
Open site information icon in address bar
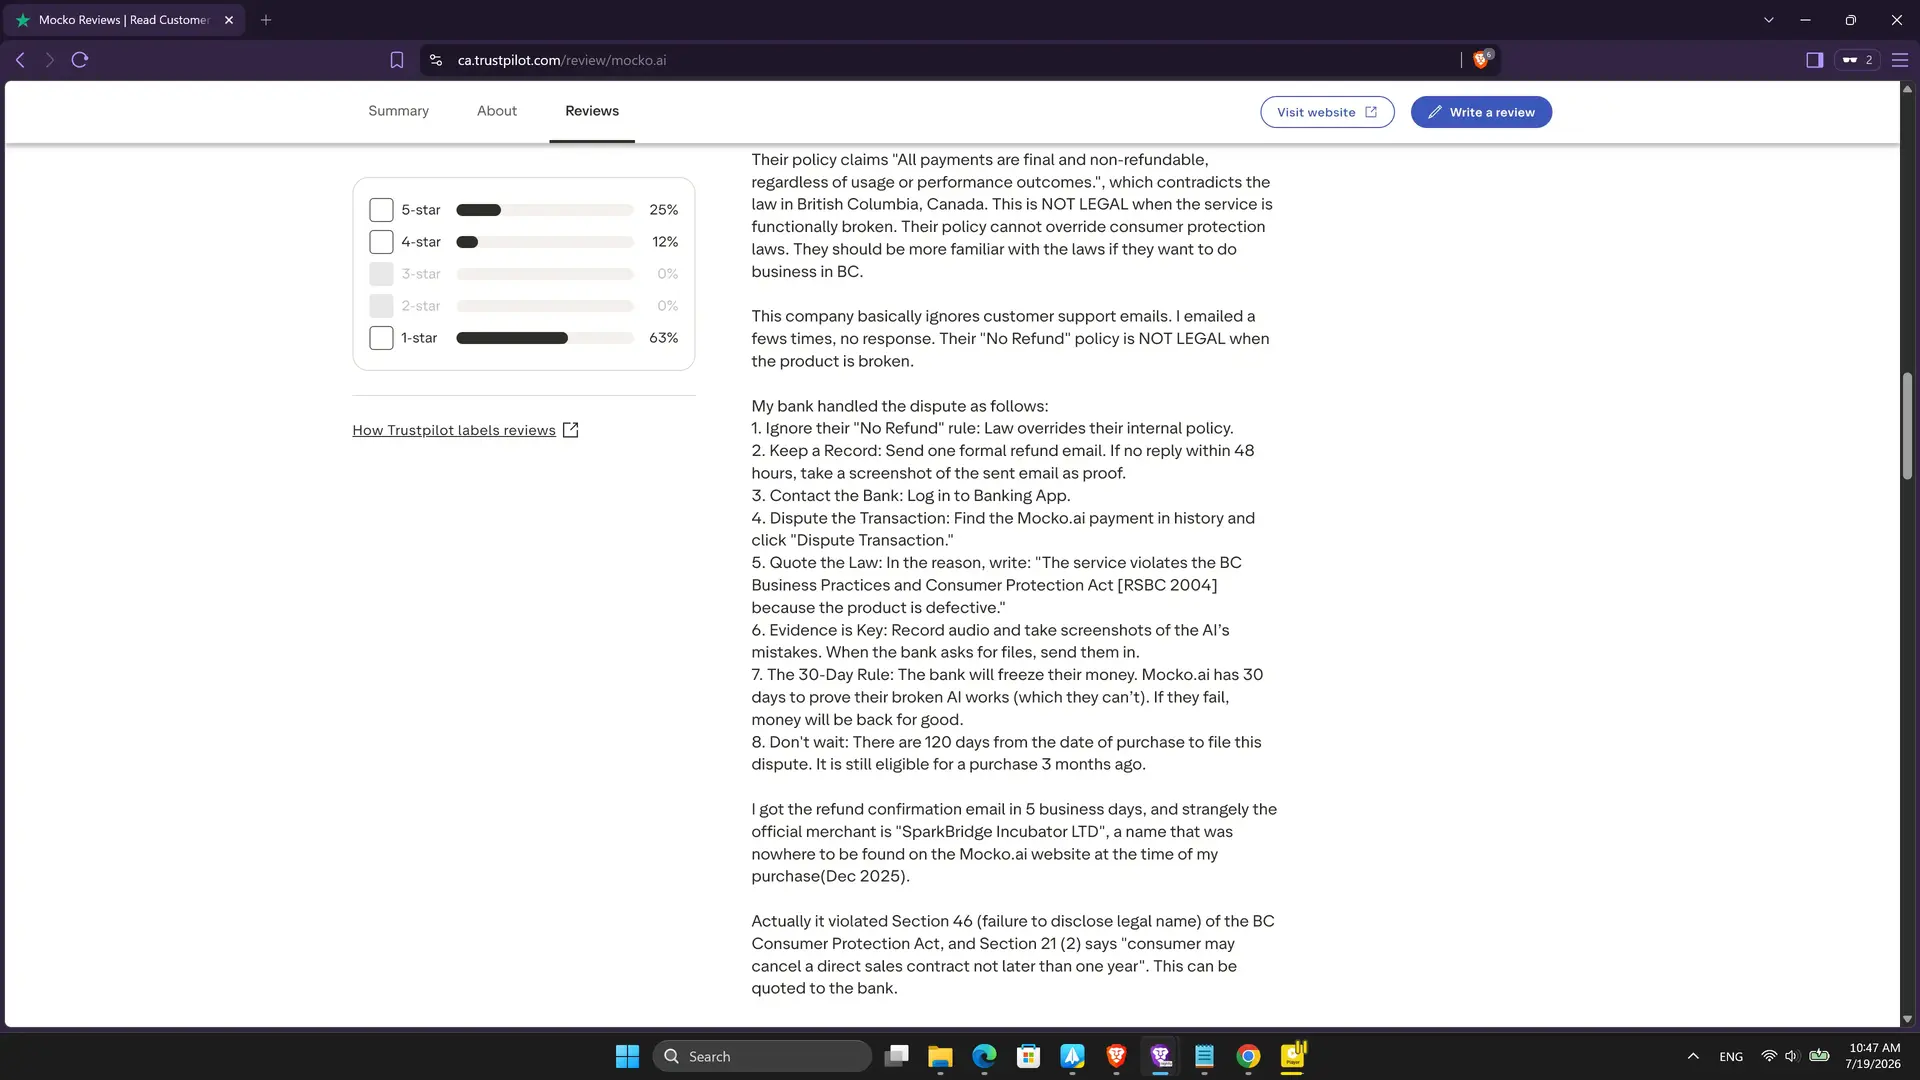pyautogui.click(x=436, y=60)
